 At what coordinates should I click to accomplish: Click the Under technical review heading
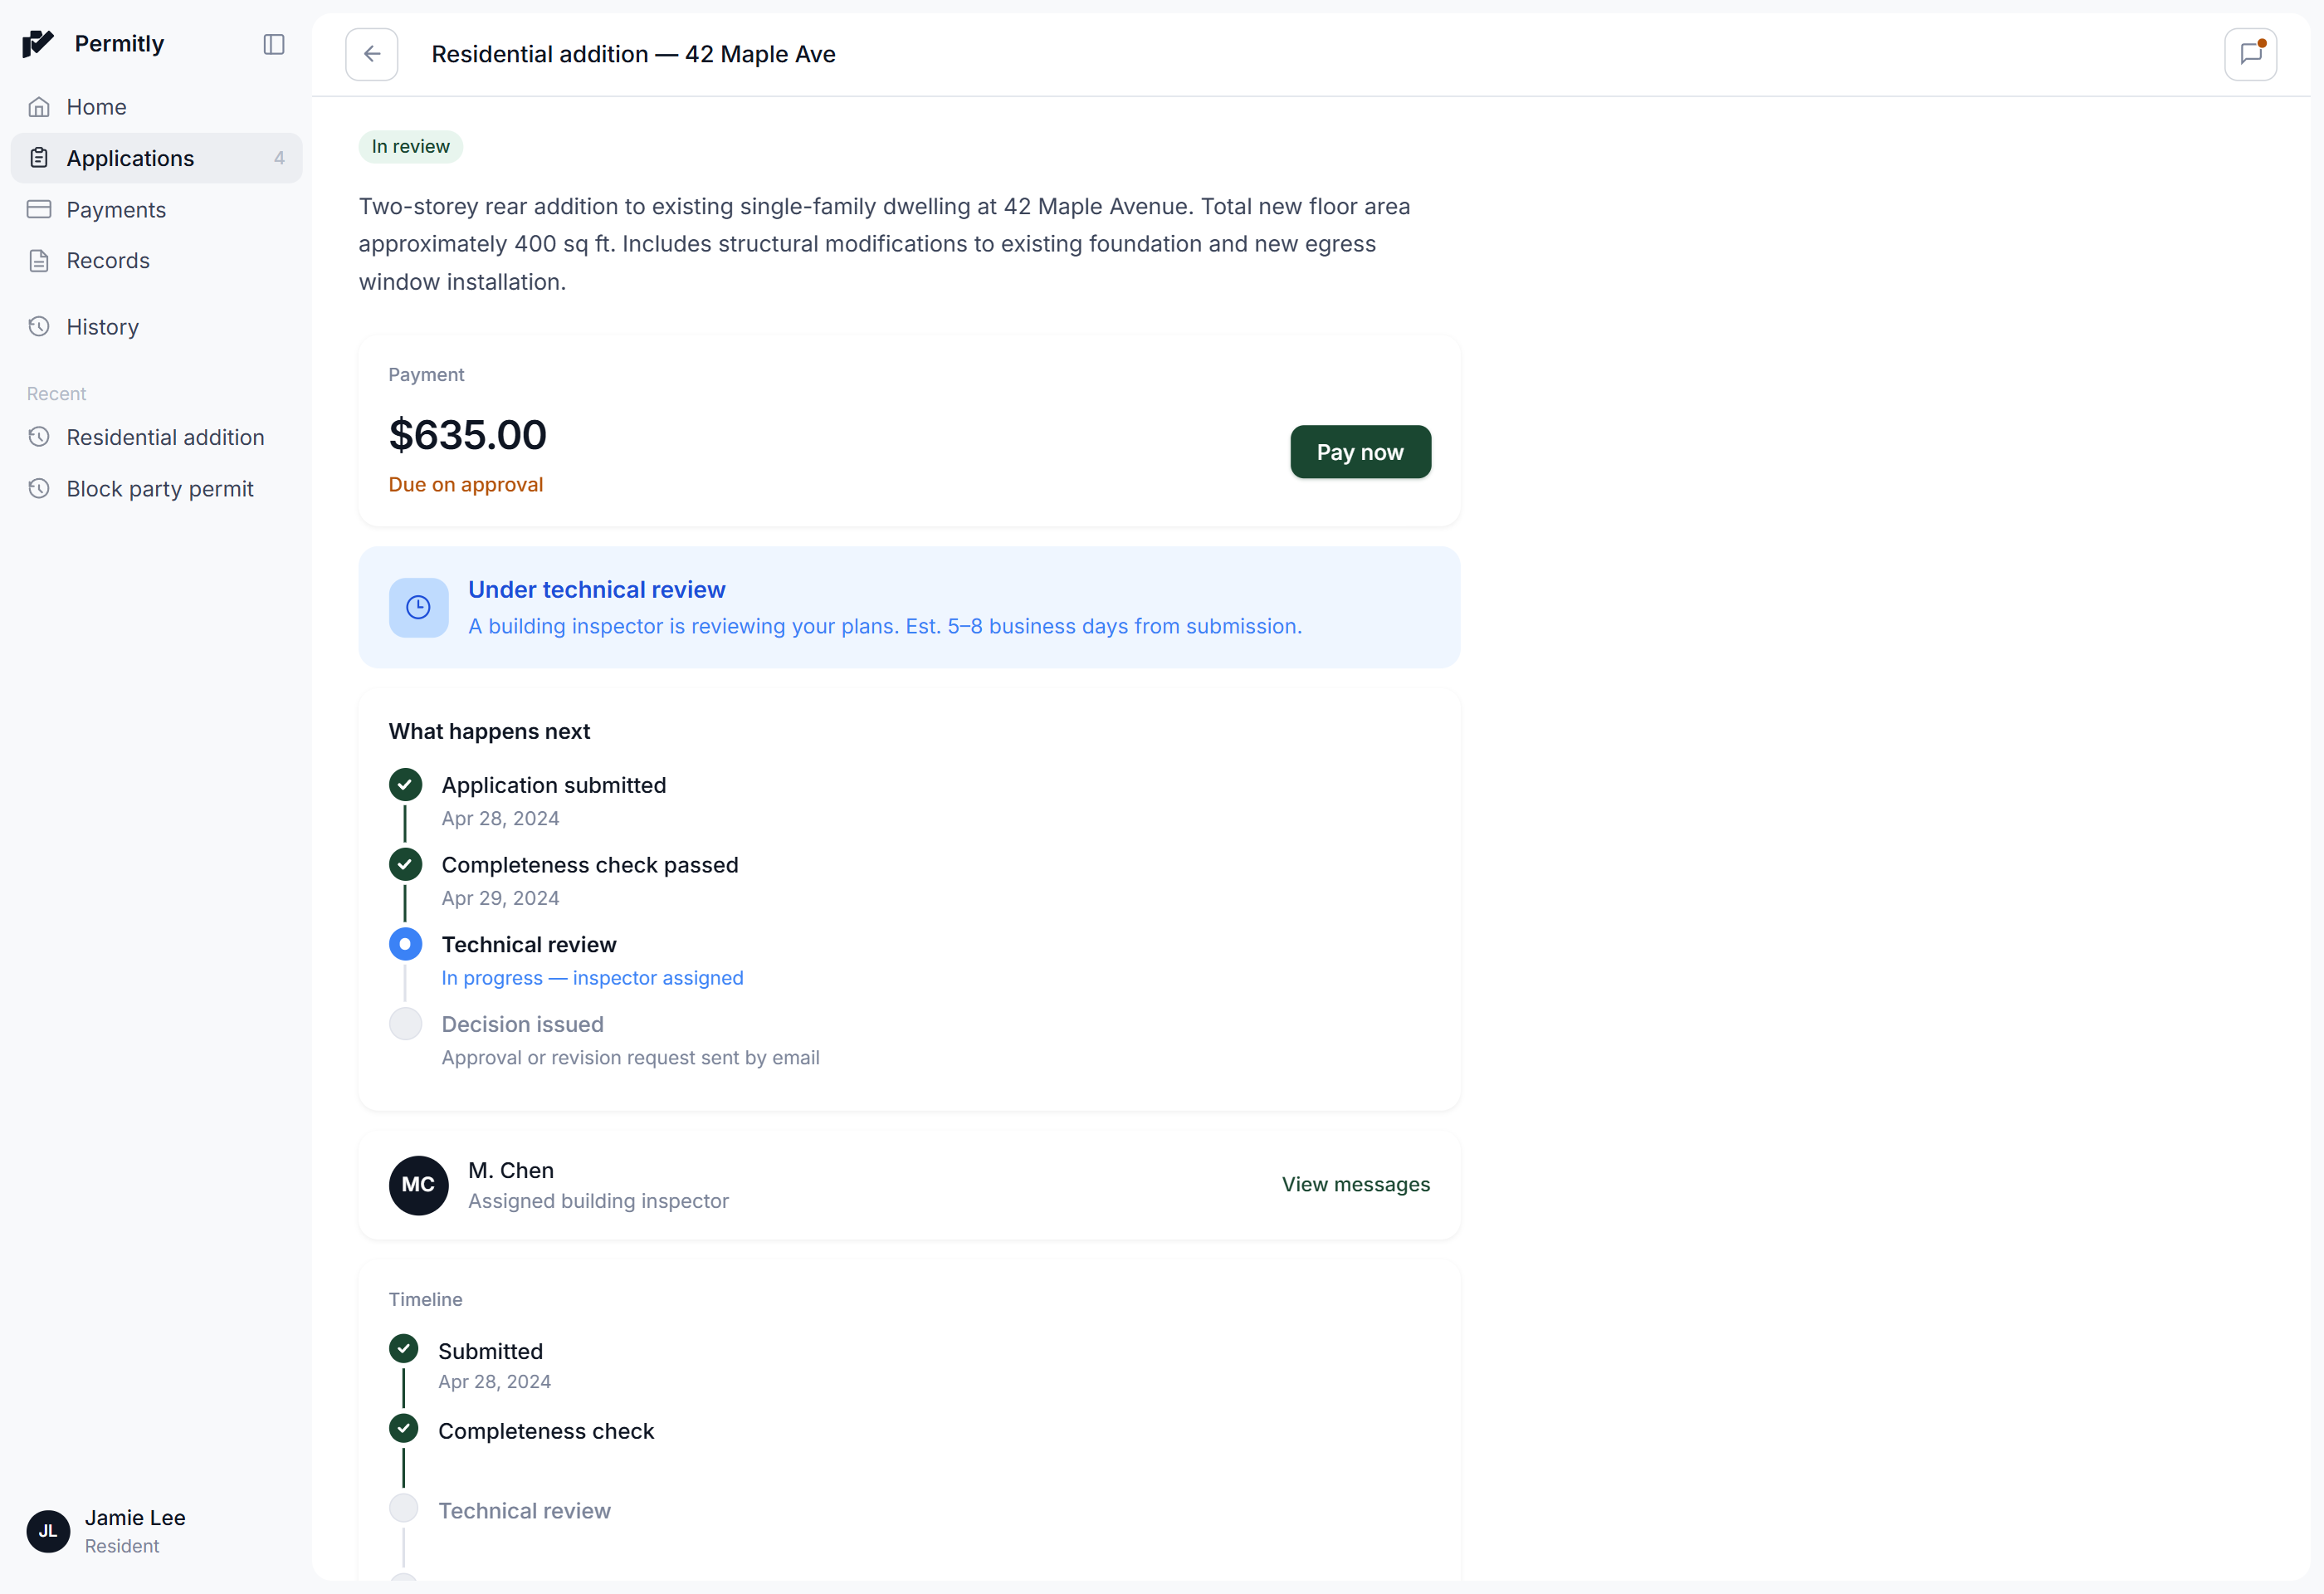(597, 590)
